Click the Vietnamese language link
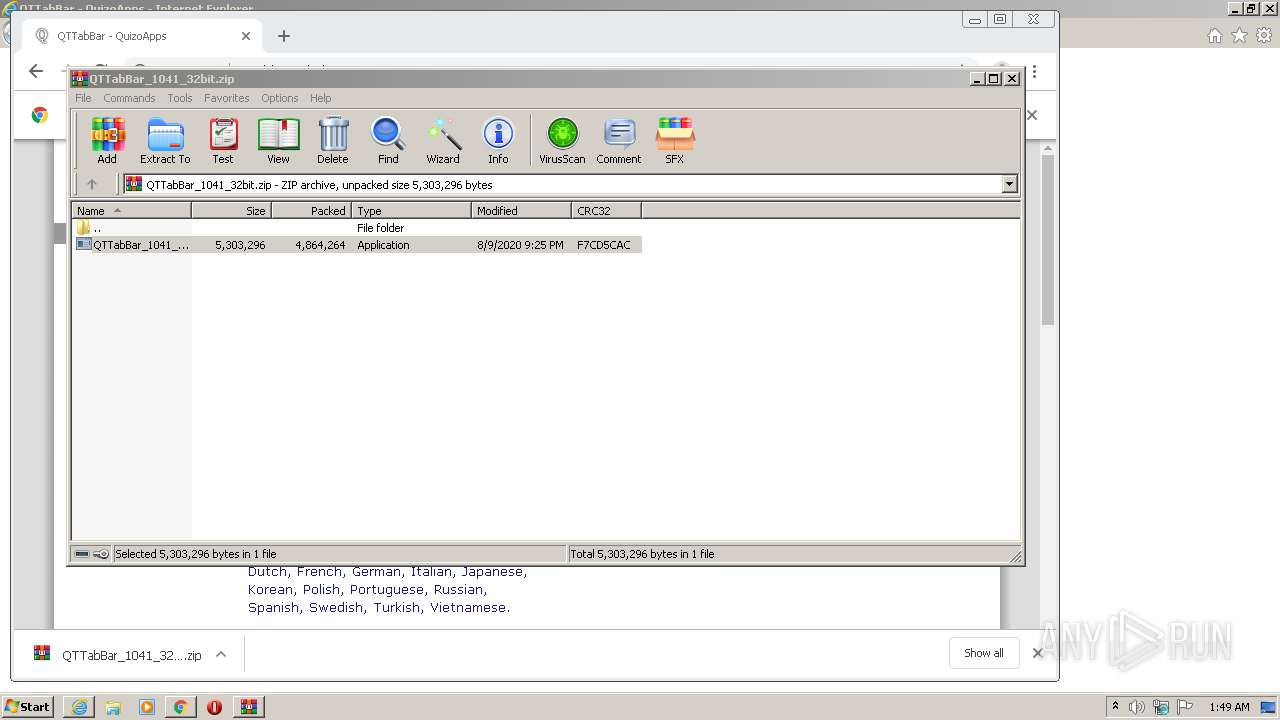Image resolution: width=1280 pixels, height=720 pixels. pyautogui.click(x=468, y=608)
